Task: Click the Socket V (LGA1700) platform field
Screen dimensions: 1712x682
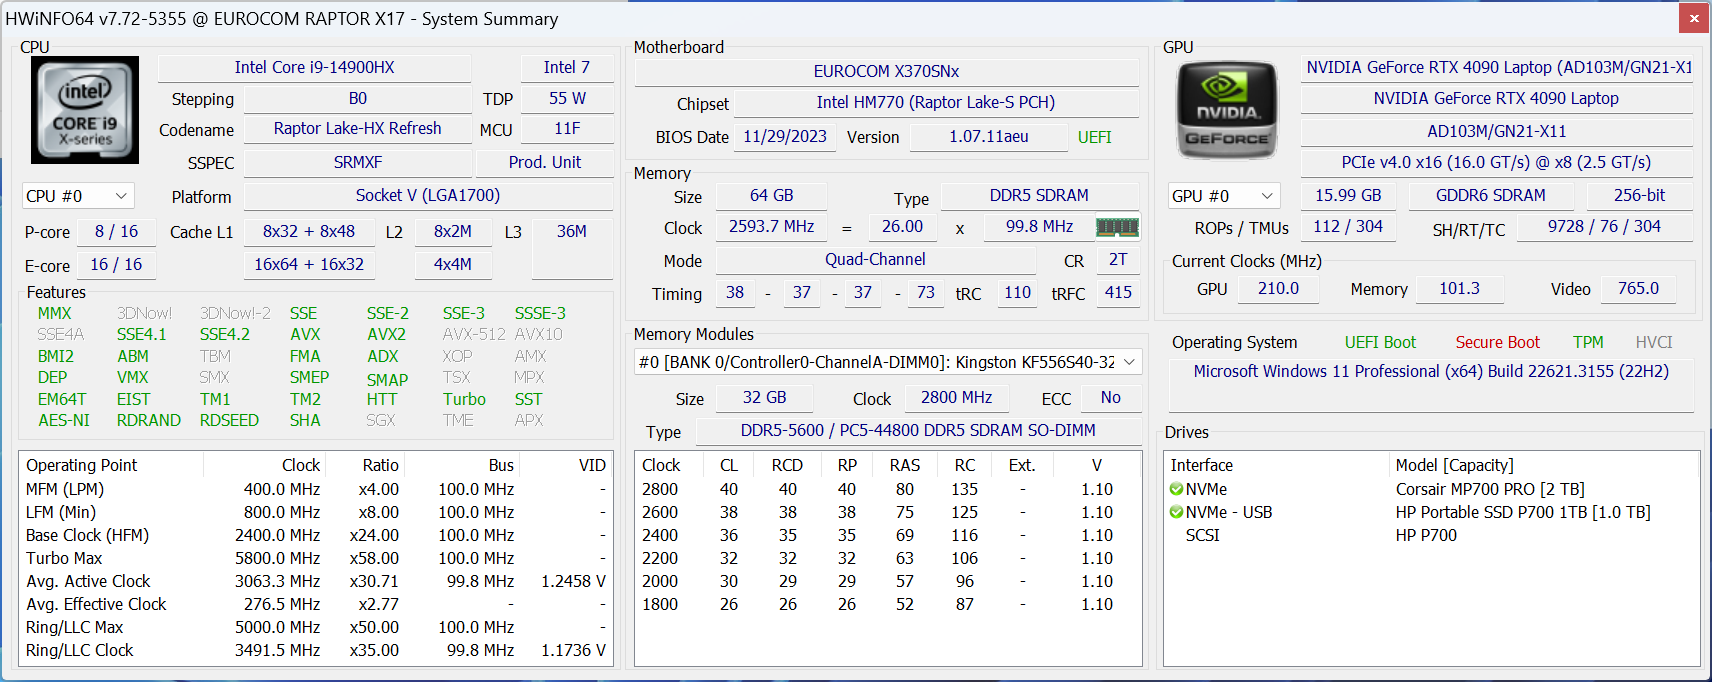Action: click(x=428, y=195)
